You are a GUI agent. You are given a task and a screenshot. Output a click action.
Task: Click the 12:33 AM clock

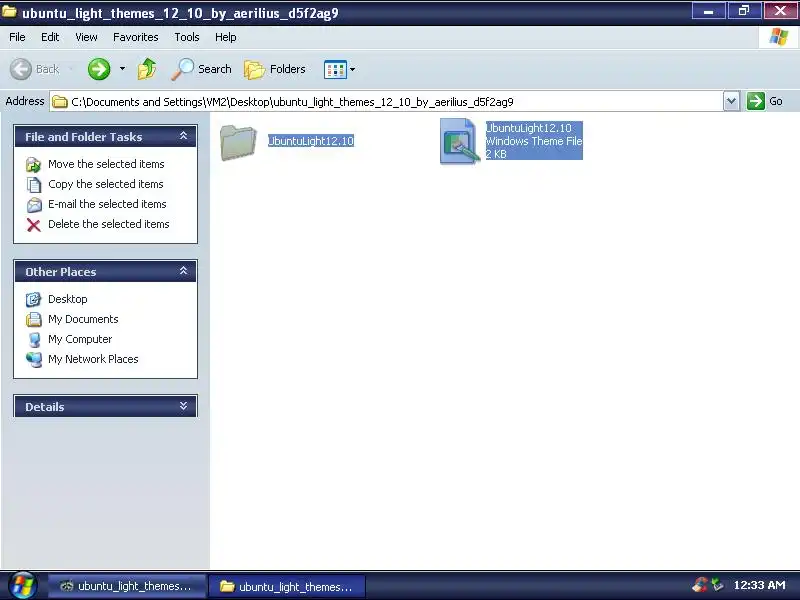(x=759, y=585)
